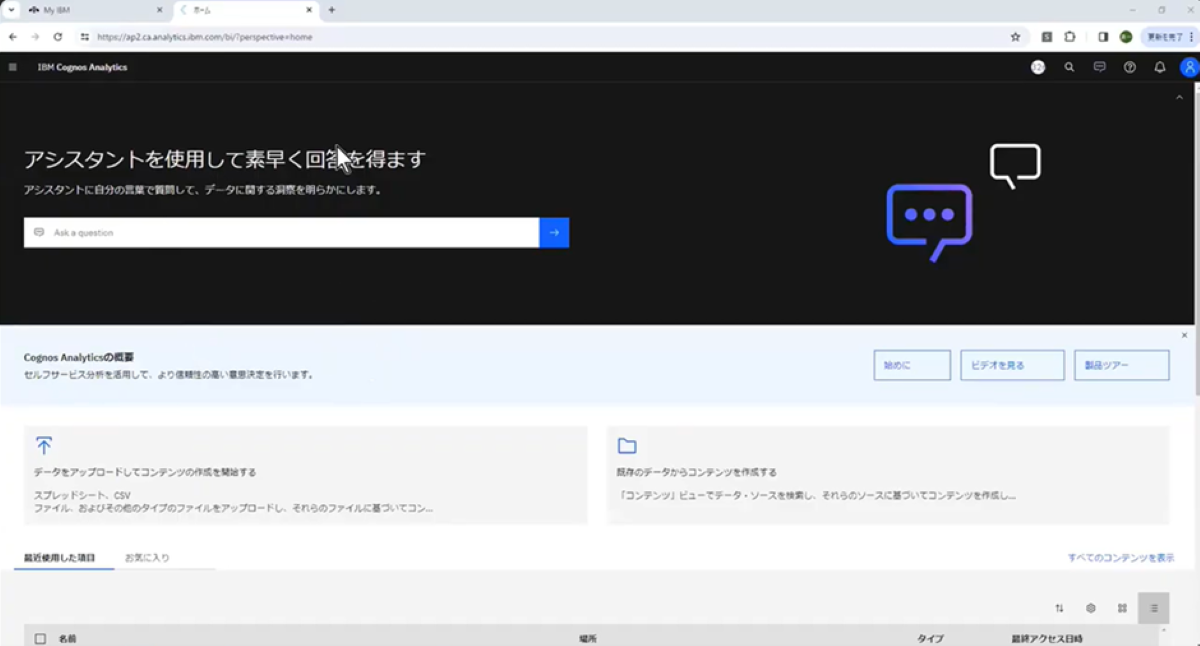The width and height of the screenshot is (1200, 646).
Task: Go forward in browser history
Action: [35, 37]
